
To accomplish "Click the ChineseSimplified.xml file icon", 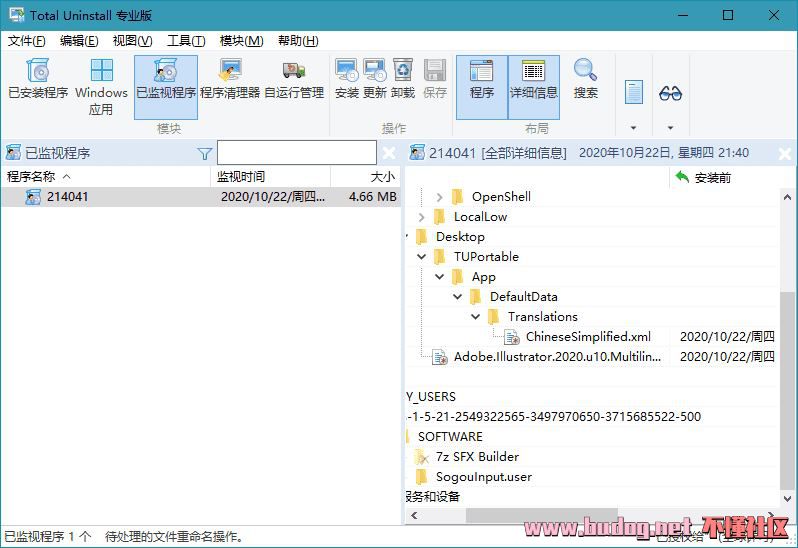I will 511,337.
